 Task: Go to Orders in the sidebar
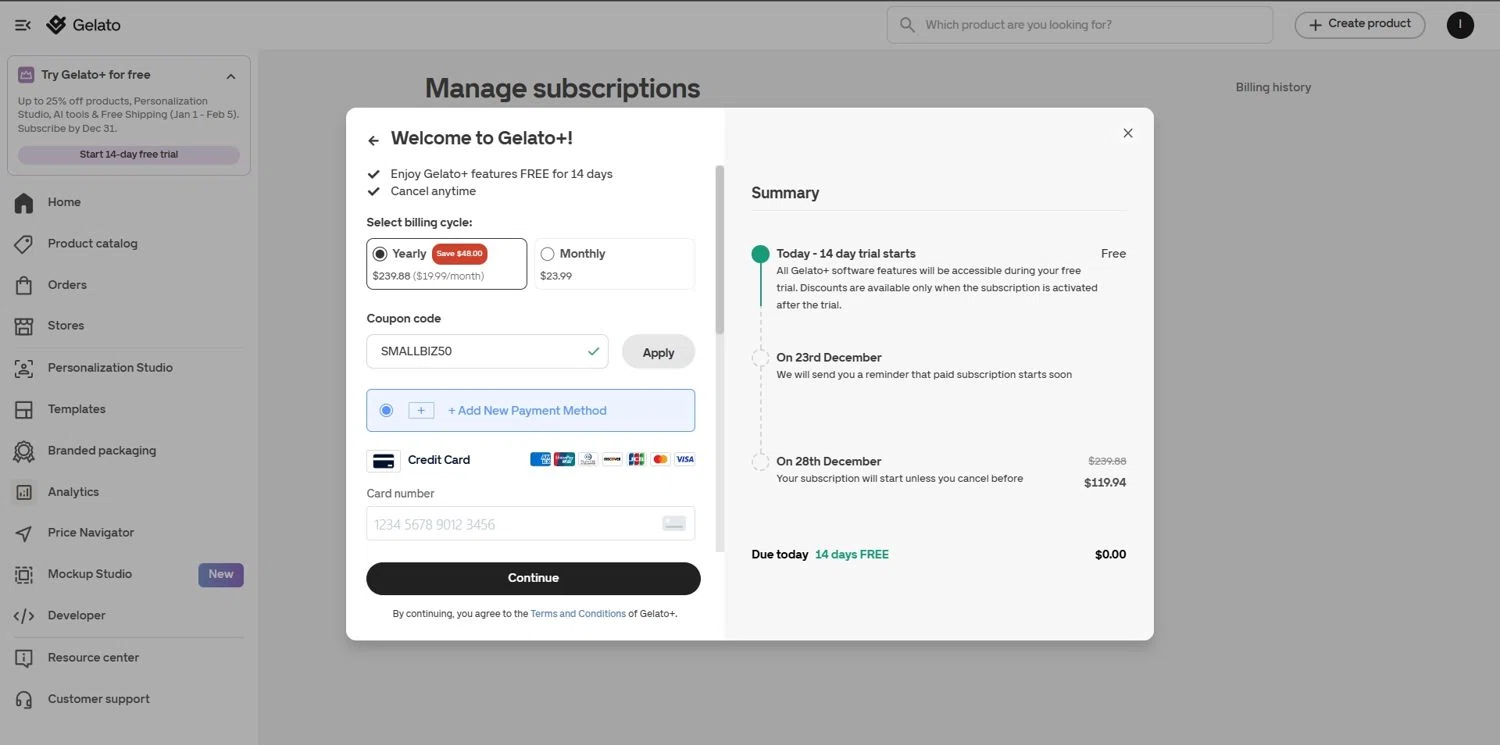coord(67,286)
